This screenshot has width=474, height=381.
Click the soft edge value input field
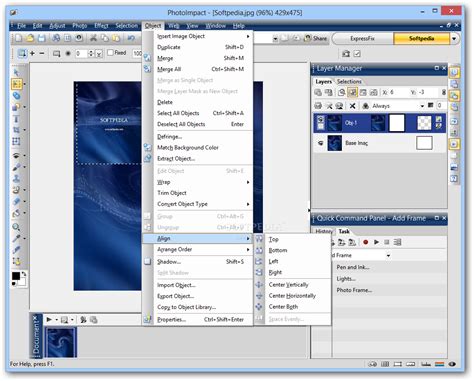81,53
